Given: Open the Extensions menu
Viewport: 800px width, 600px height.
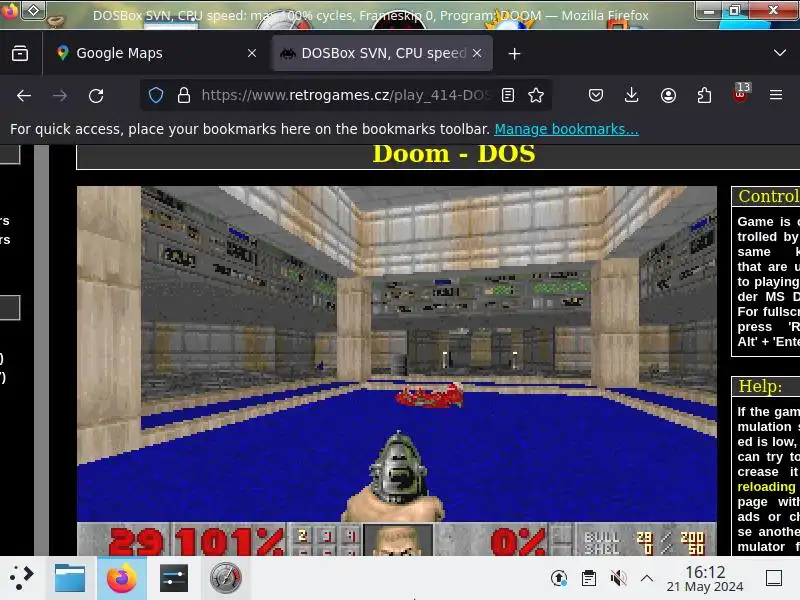Looking at the screenshot, I should pyautogui.click(x=704, y=95).
